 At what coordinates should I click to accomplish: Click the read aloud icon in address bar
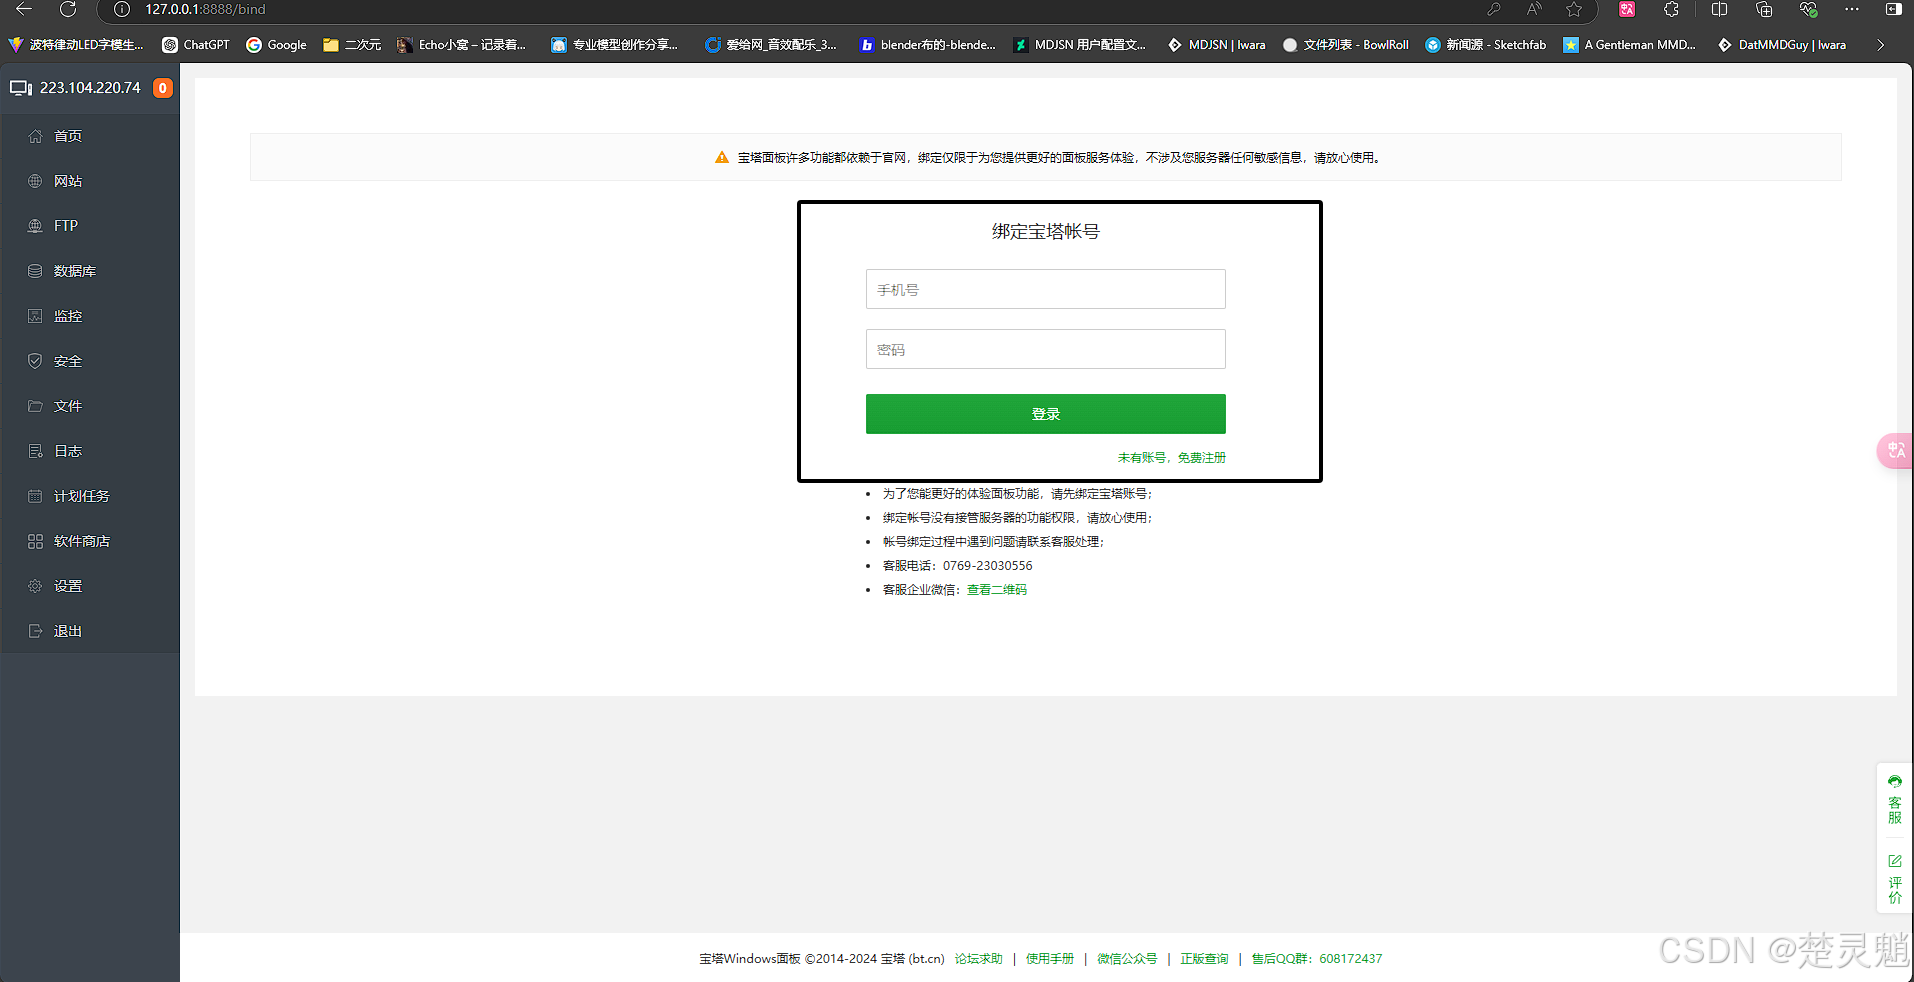pyautogui.click(x=1534, y=9)
